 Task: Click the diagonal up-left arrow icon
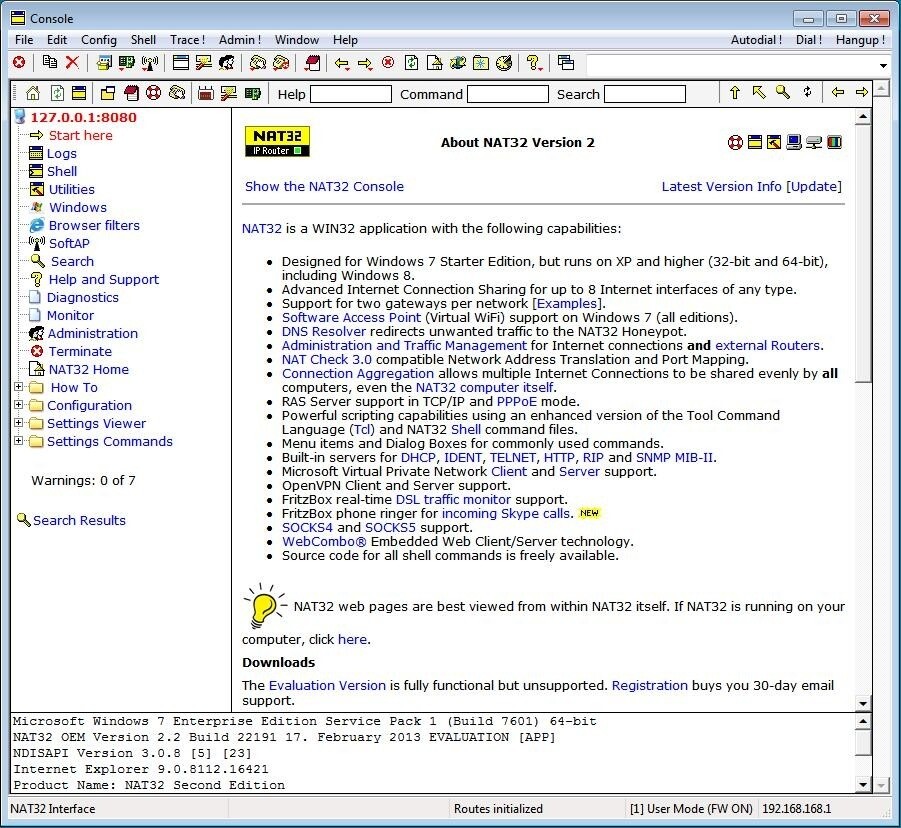click(758, 93)
